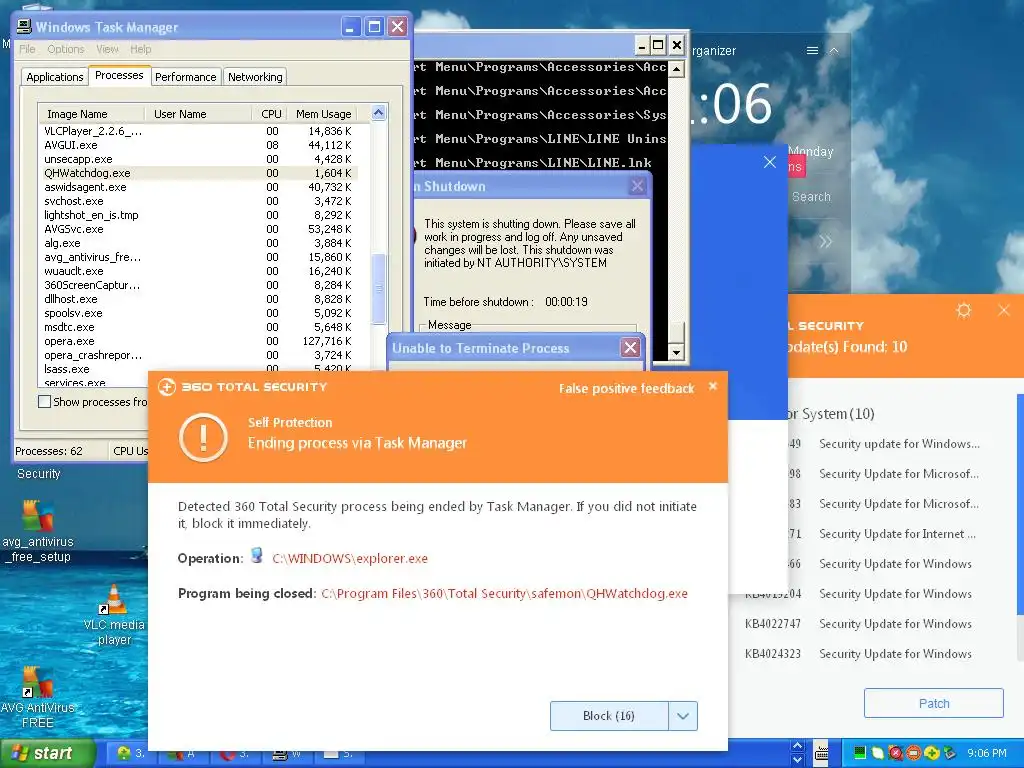
Task: Click the Search field in the Organizer widget
Action: [x=811, y=197]
